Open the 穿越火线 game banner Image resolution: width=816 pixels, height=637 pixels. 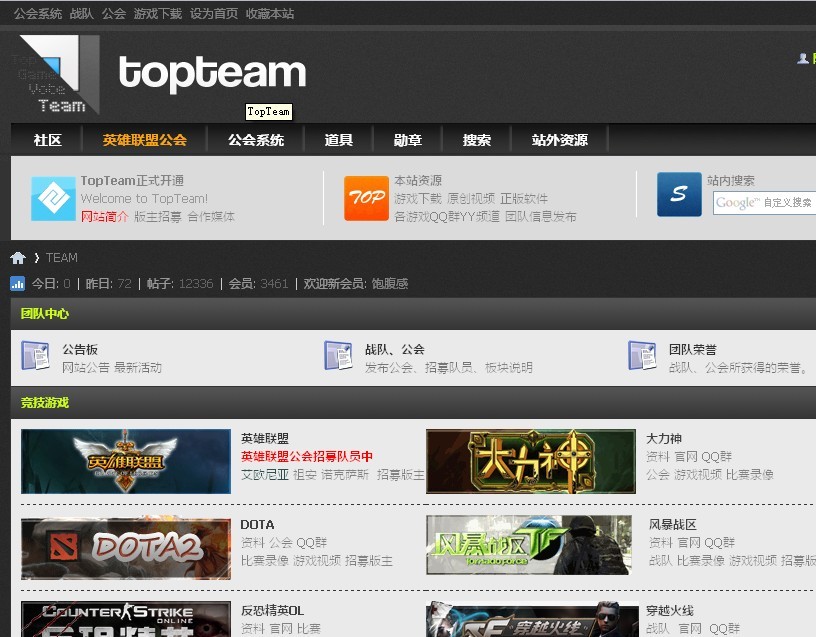pyautogui.click(x=532, y=619)
